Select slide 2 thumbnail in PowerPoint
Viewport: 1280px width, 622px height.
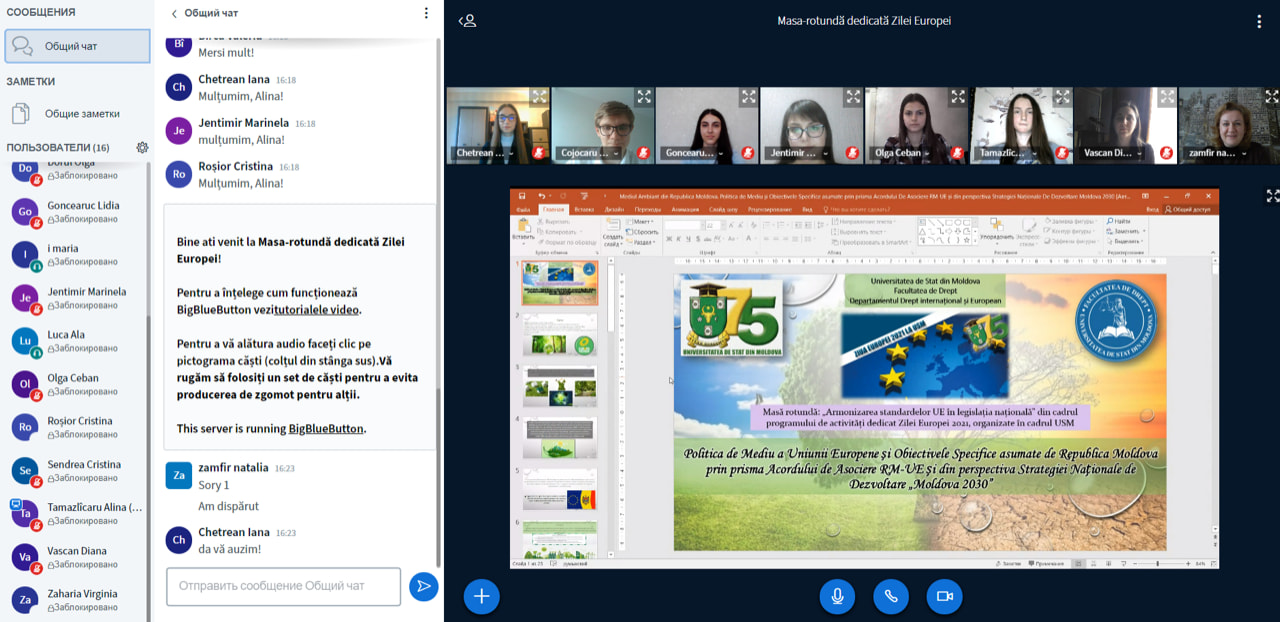[x=559, y=335]
